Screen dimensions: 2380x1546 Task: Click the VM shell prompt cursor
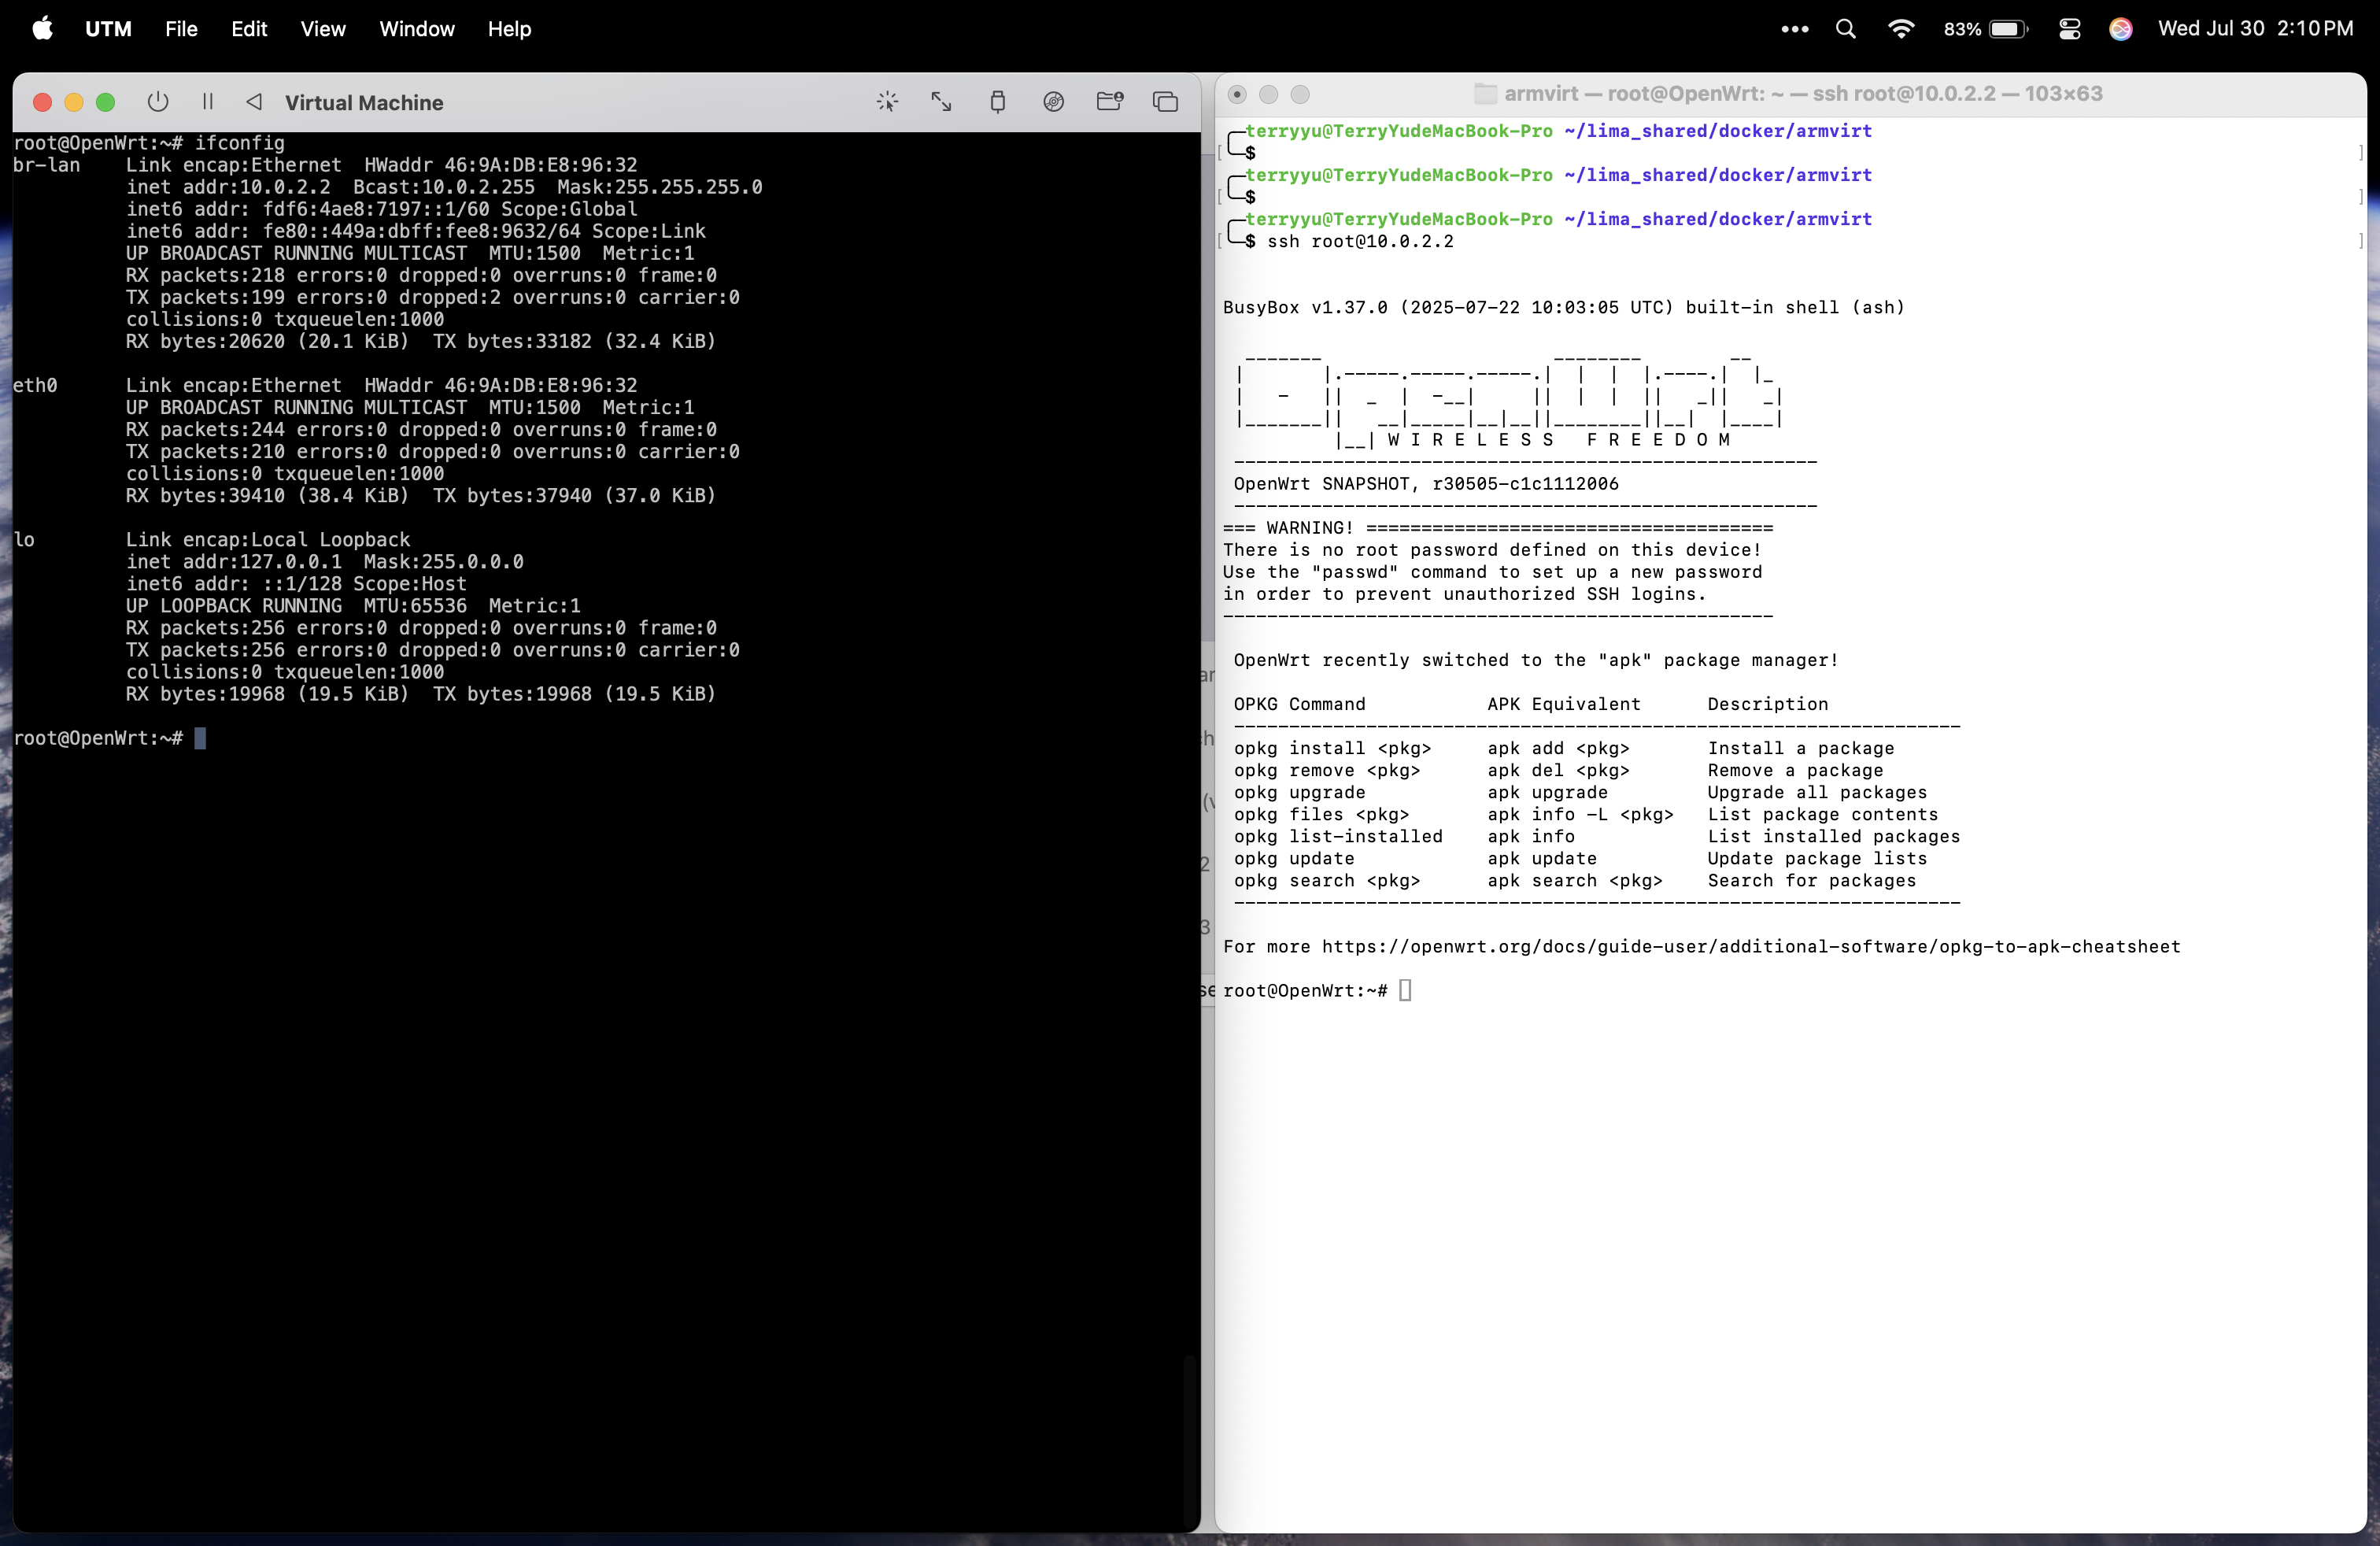200,739
